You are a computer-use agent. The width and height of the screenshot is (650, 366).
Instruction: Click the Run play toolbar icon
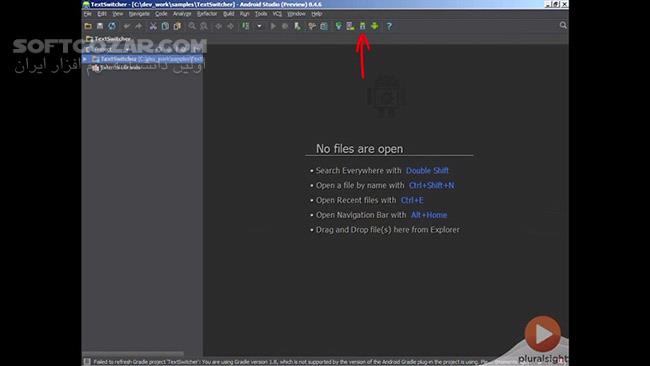click(273, 26)
